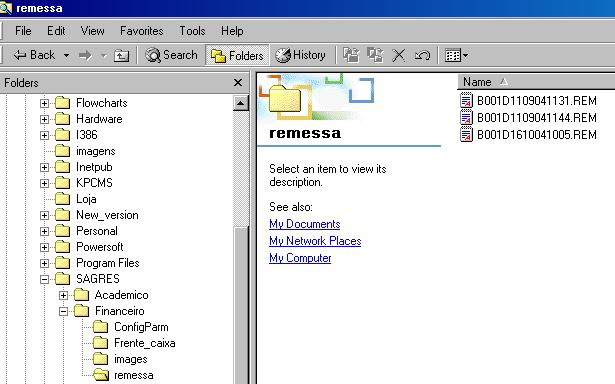Close the Folders pane
The width and height of the screenshot is (615, 384).
pyautogui.click(x=238, y=83)
